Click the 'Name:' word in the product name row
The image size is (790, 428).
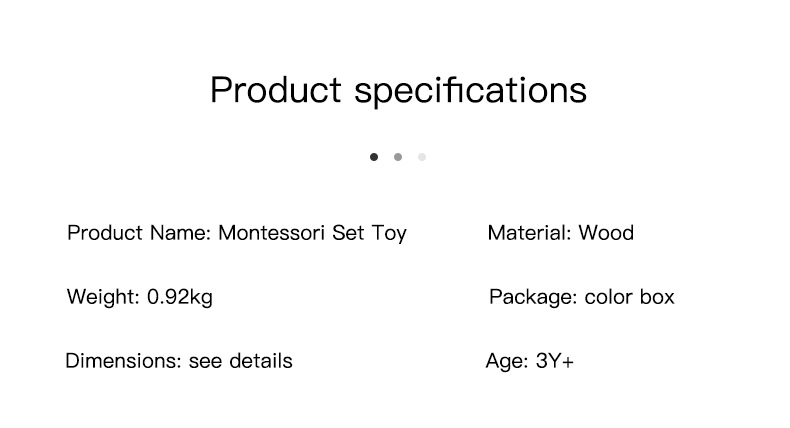(180, 234)
